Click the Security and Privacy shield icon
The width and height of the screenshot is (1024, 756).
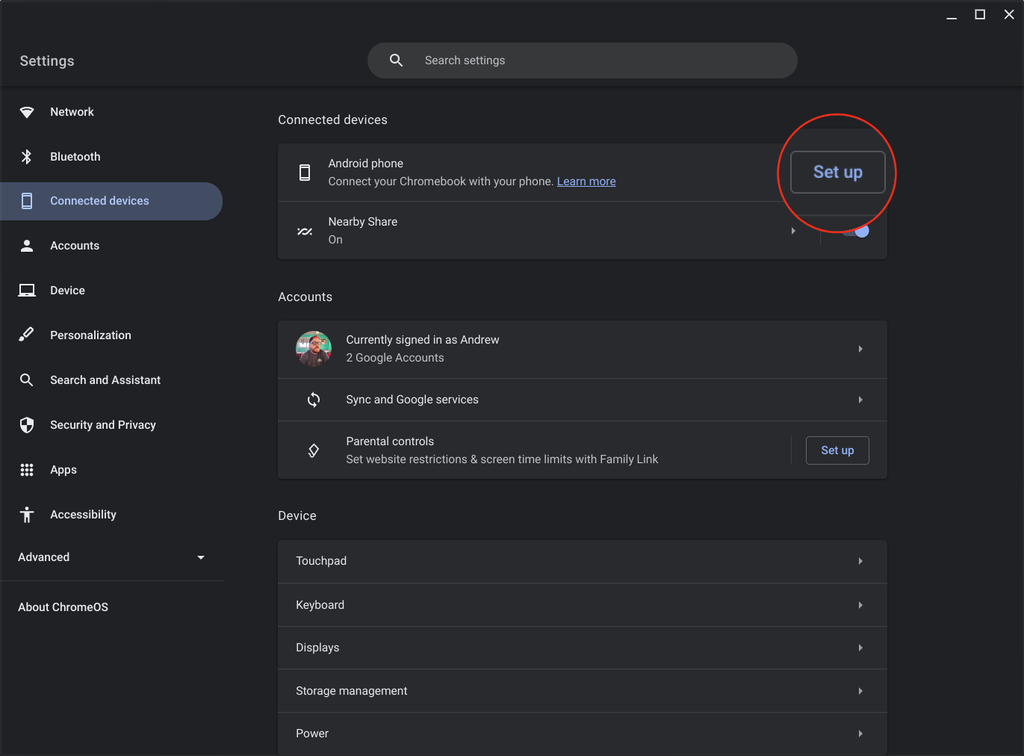point(27,425)
